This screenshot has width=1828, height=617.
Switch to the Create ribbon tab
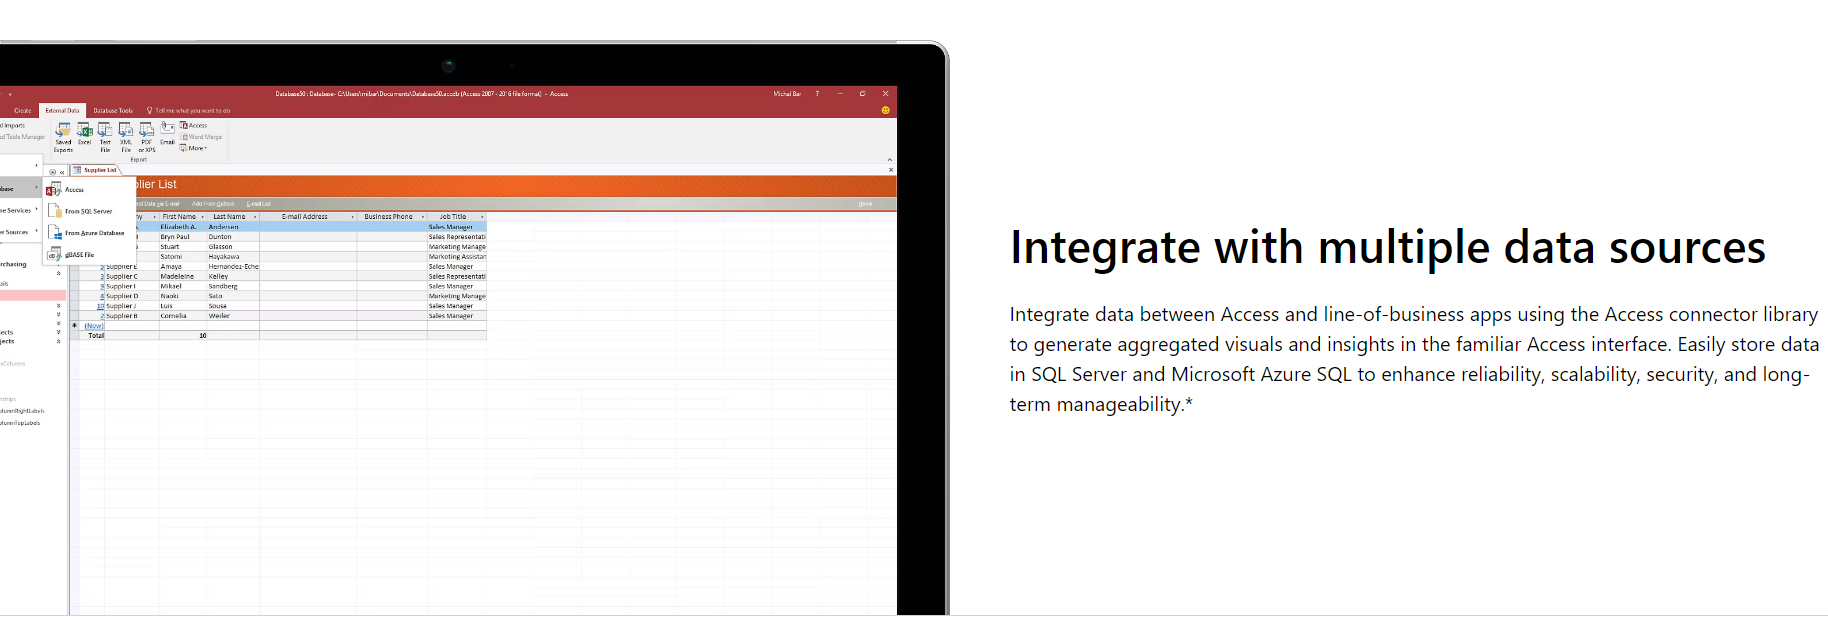click(23, 111)
